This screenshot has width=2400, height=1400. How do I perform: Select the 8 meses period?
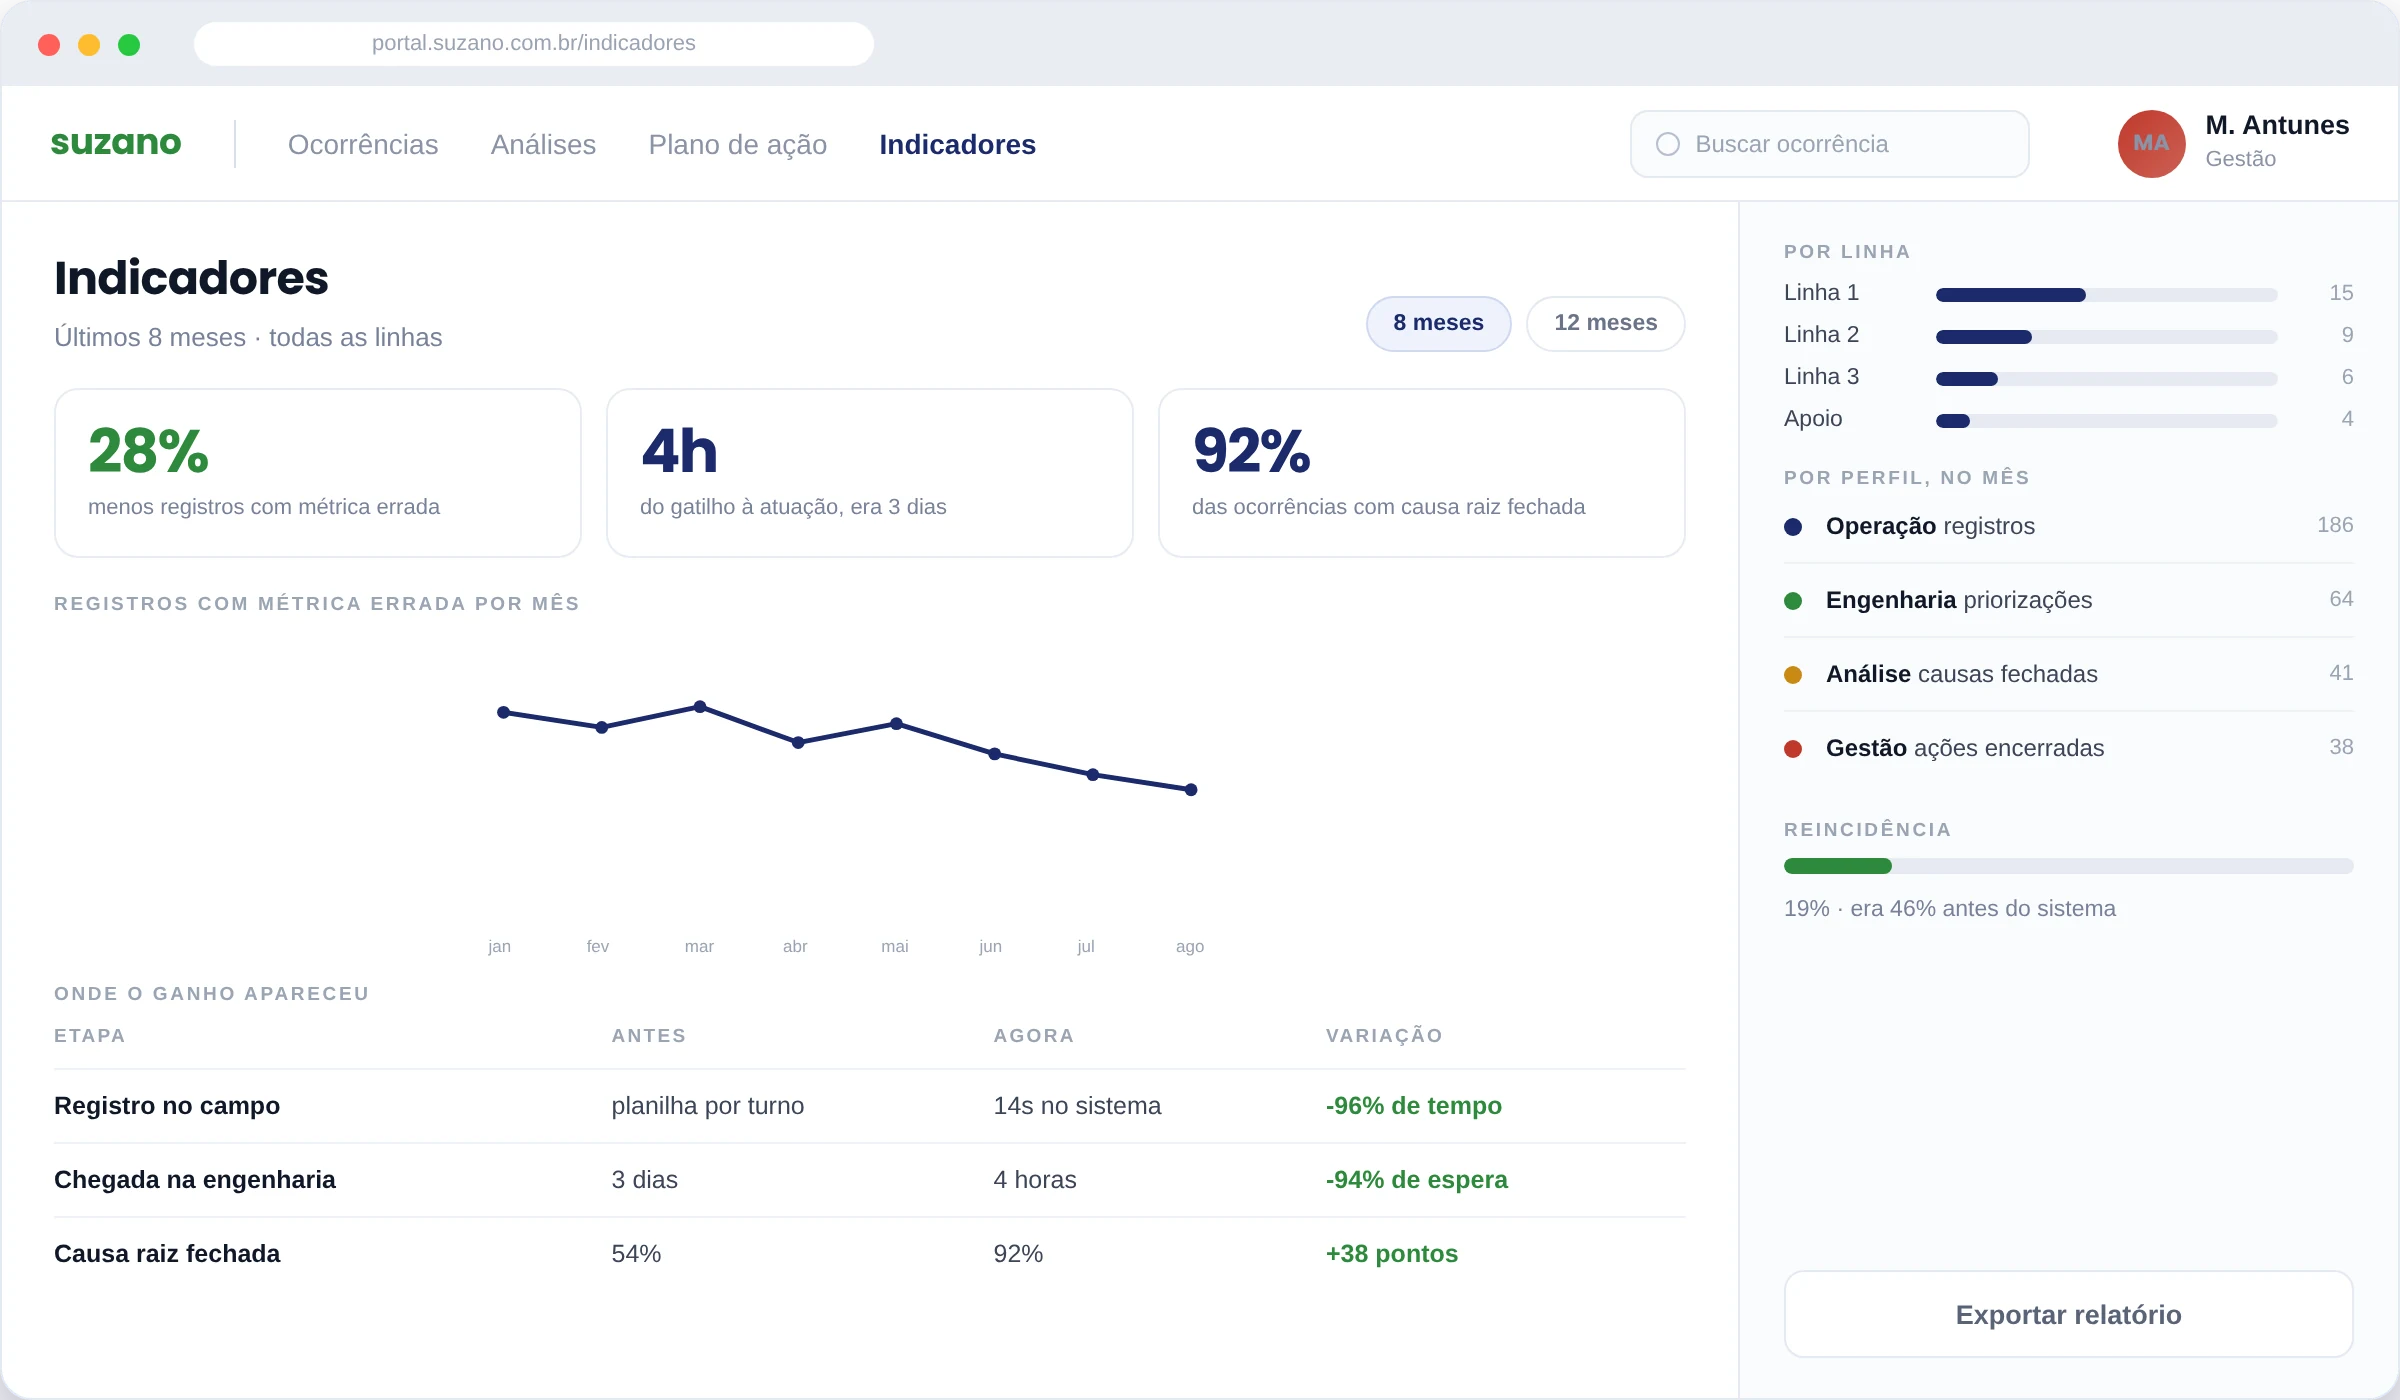[x=1438, y=323]
